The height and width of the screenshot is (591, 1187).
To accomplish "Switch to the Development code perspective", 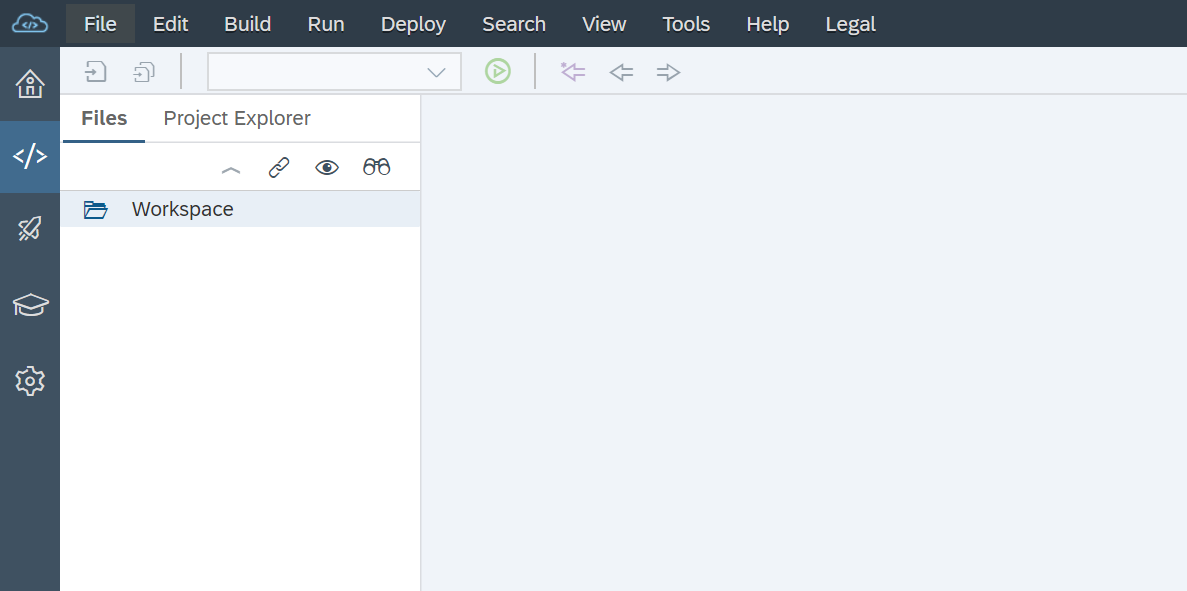I will pyautogui.click(x=30, y=157).
